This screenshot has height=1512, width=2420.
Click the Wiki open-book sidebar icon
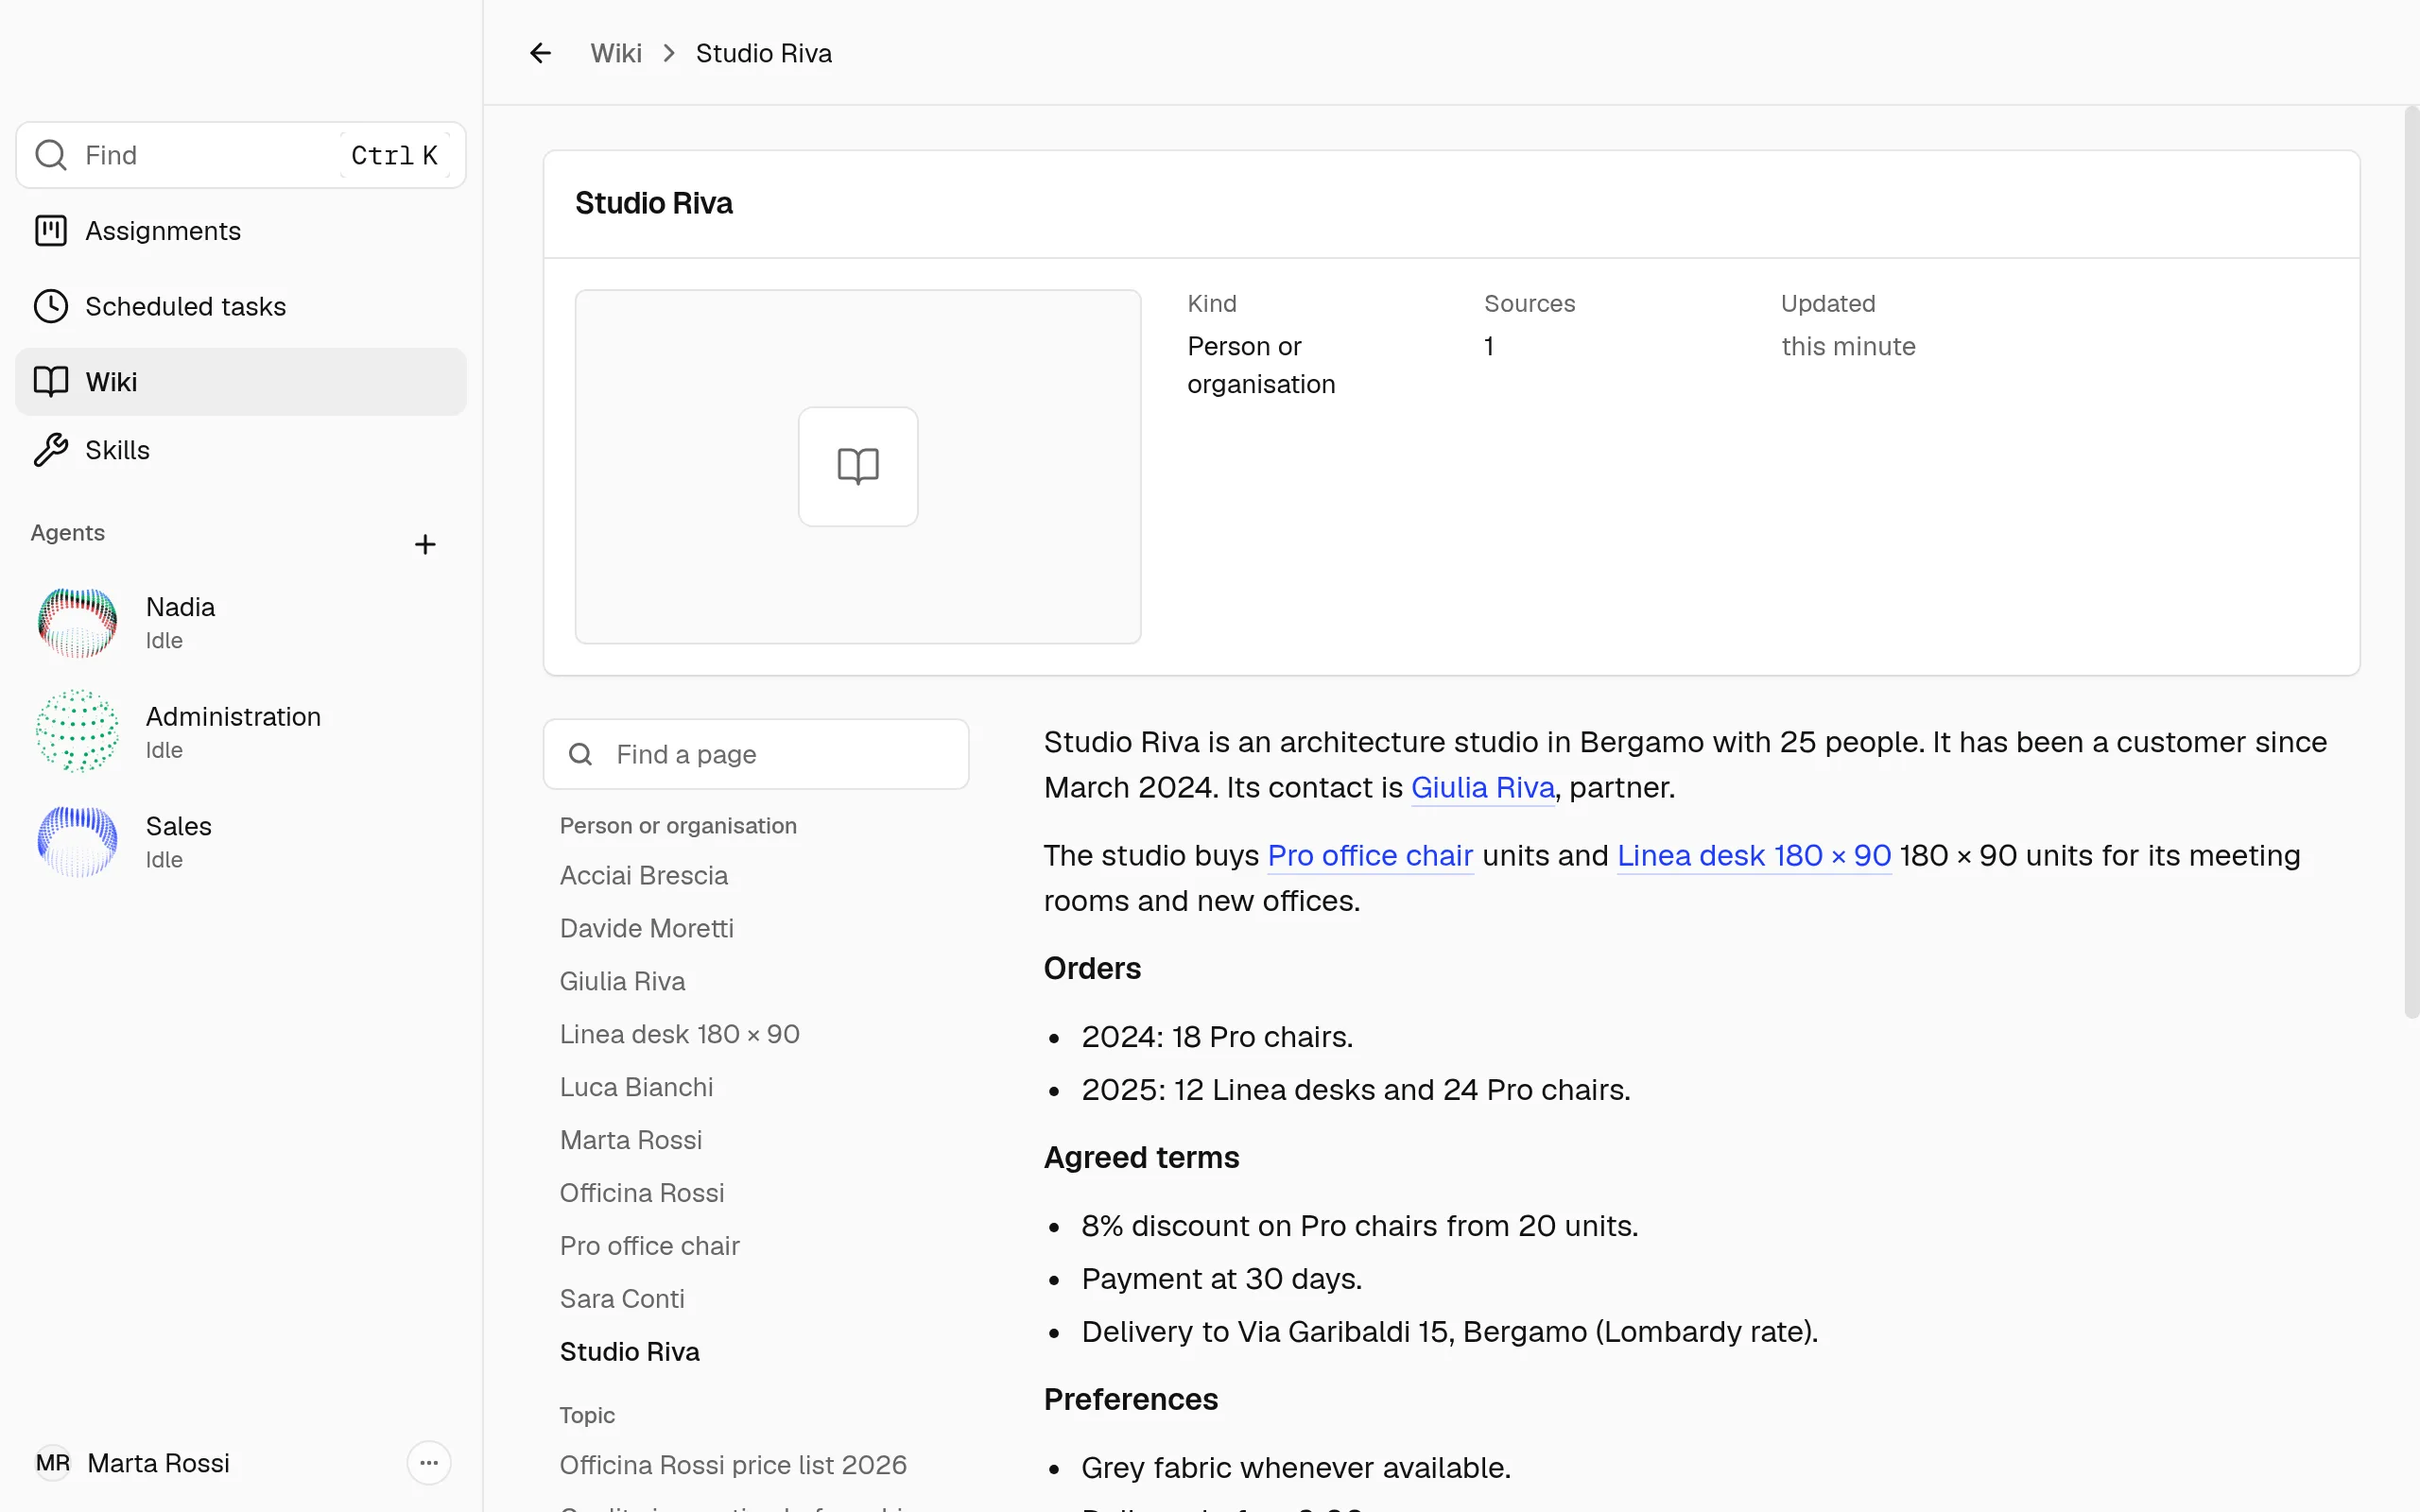pyautogui.click(x=51, y=382)
